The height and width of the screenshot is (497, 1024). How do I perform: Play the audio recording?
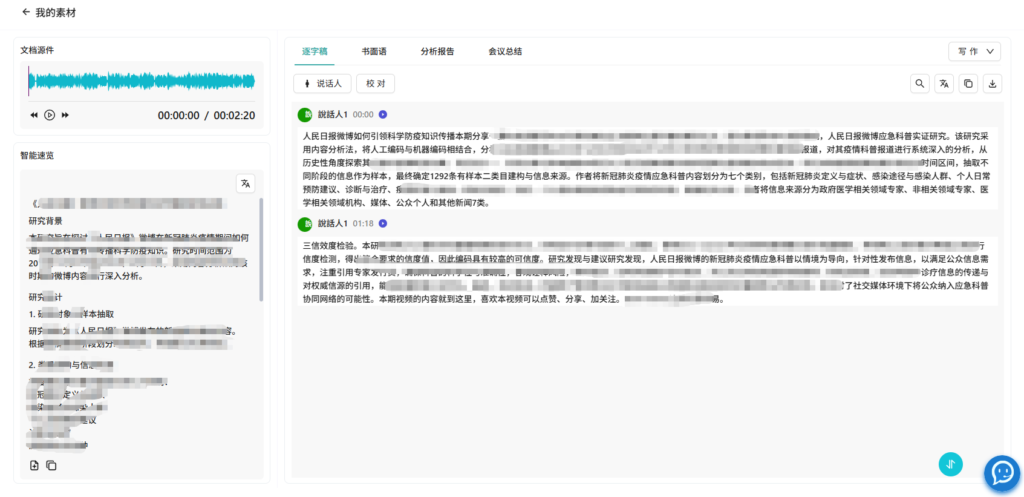(50, 115)
